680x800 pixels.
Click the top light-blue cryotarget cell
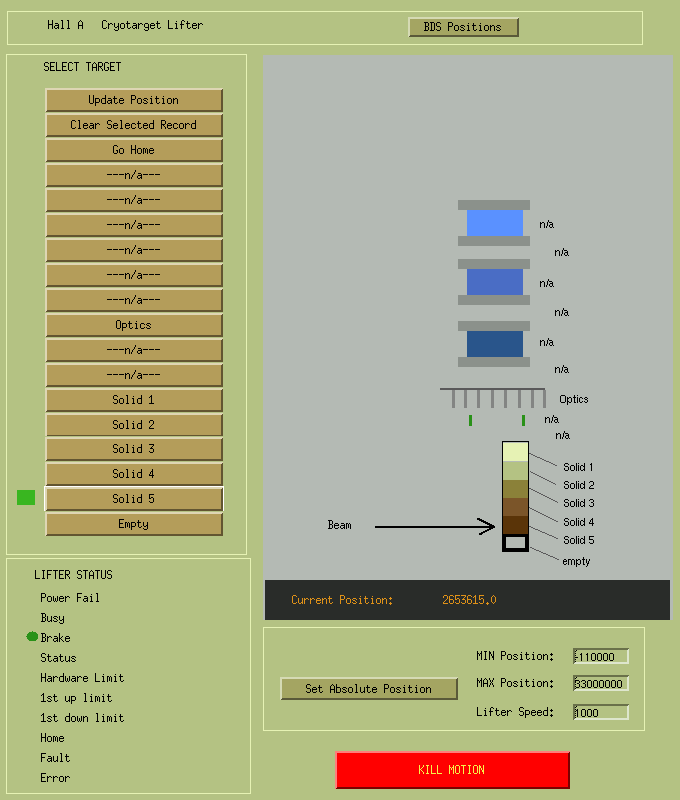point(494,223)
